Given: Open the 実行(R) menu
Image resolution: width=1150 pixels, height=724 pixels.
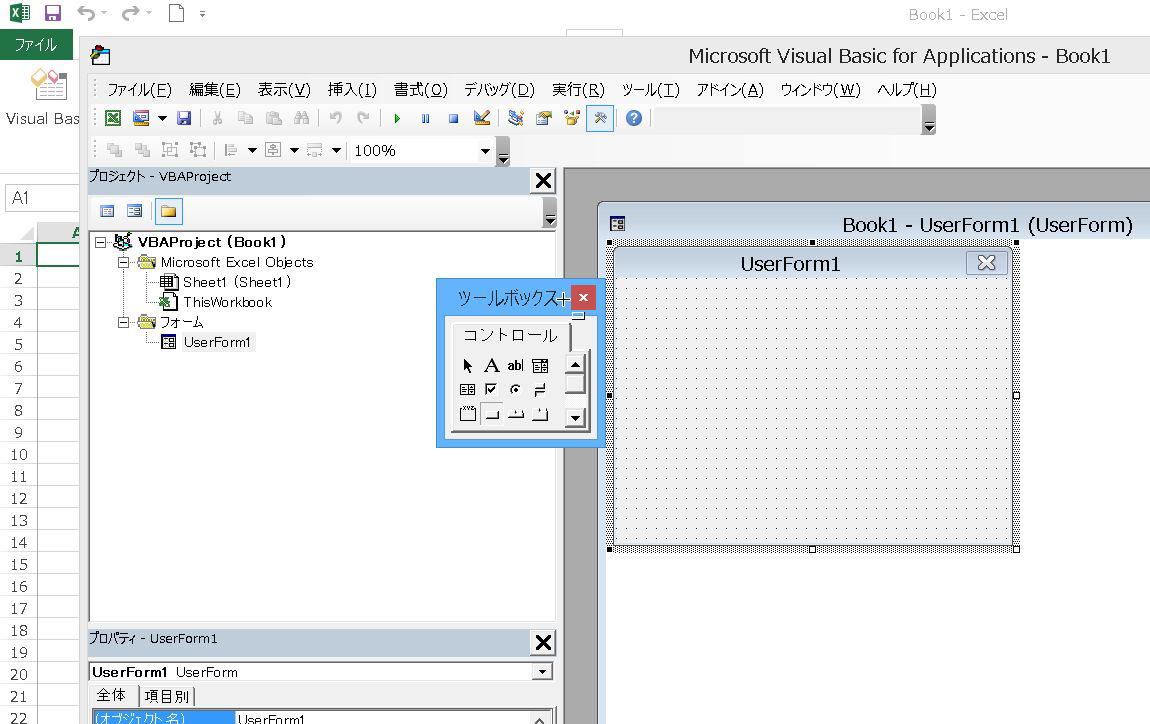Looking at the screenshot, I should pos(579,89).
